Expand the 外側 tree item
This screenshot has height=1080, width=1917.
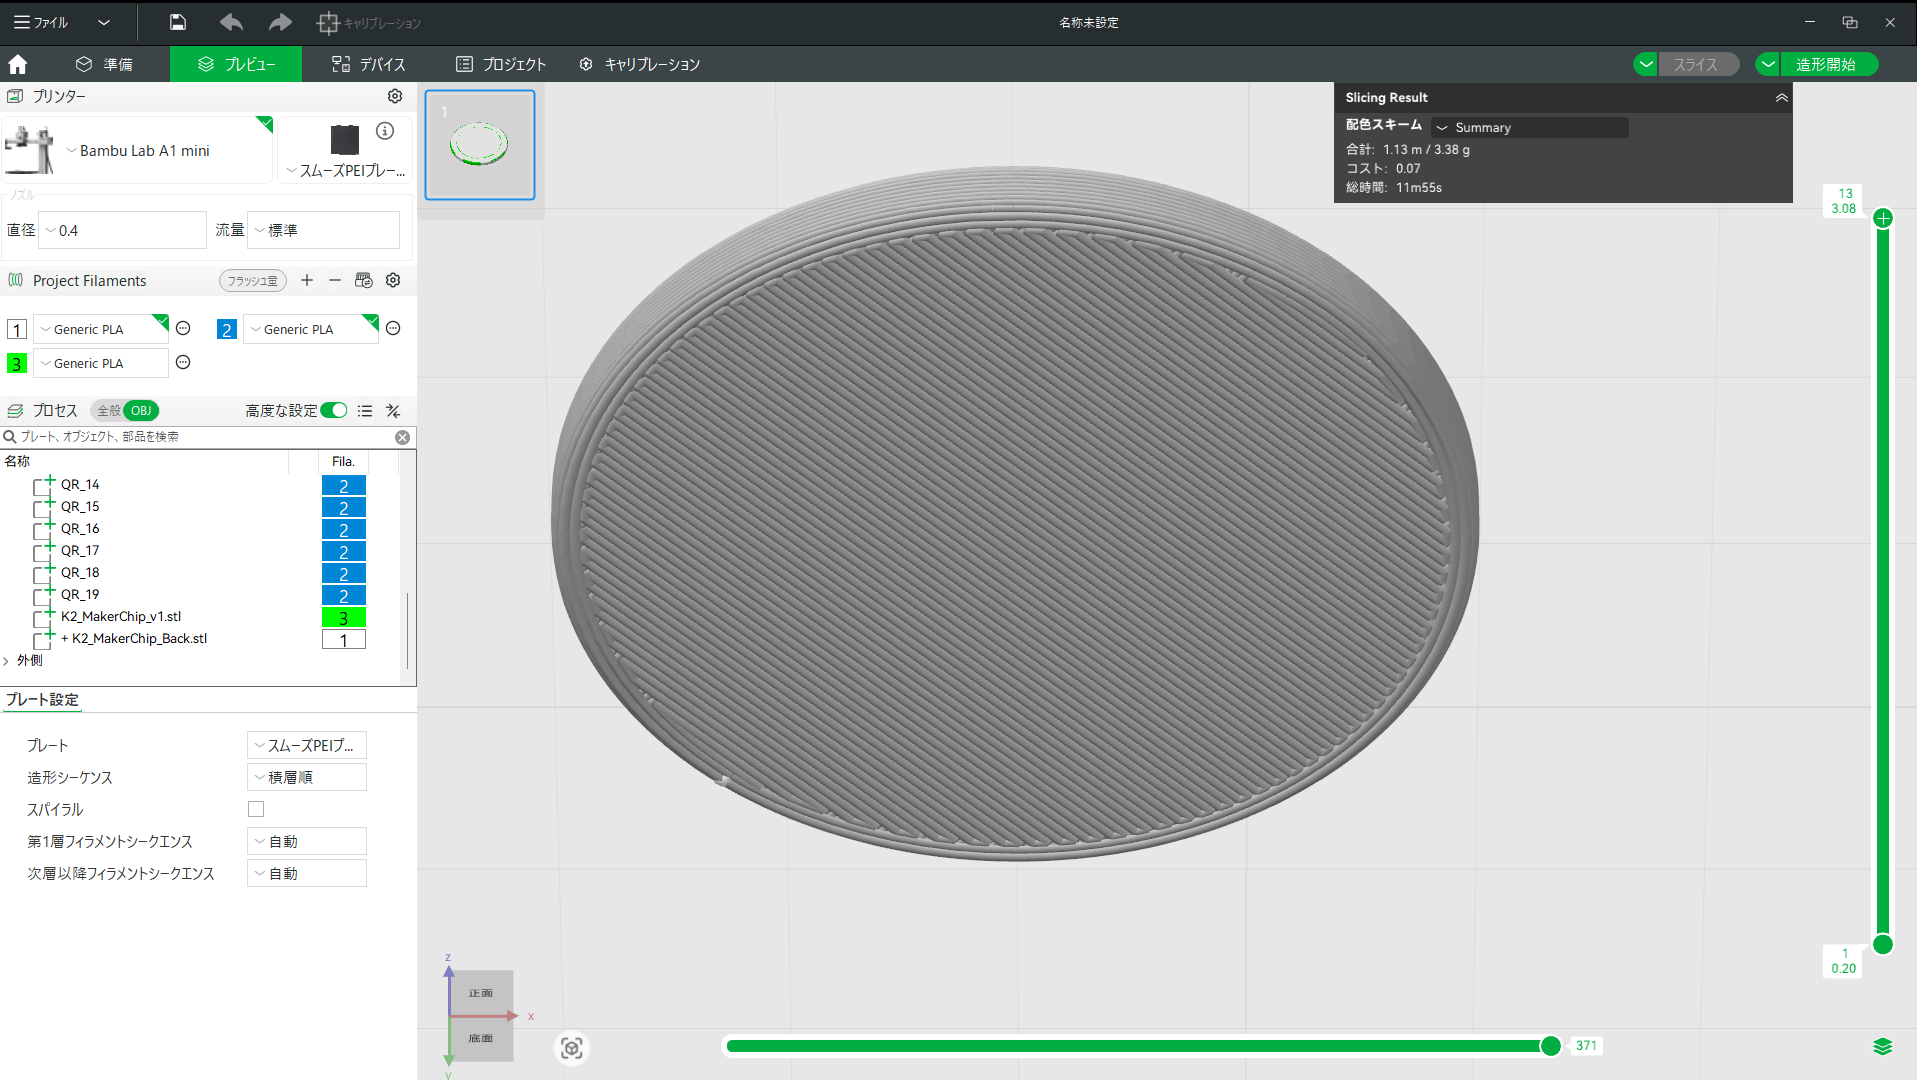(6, 660)
